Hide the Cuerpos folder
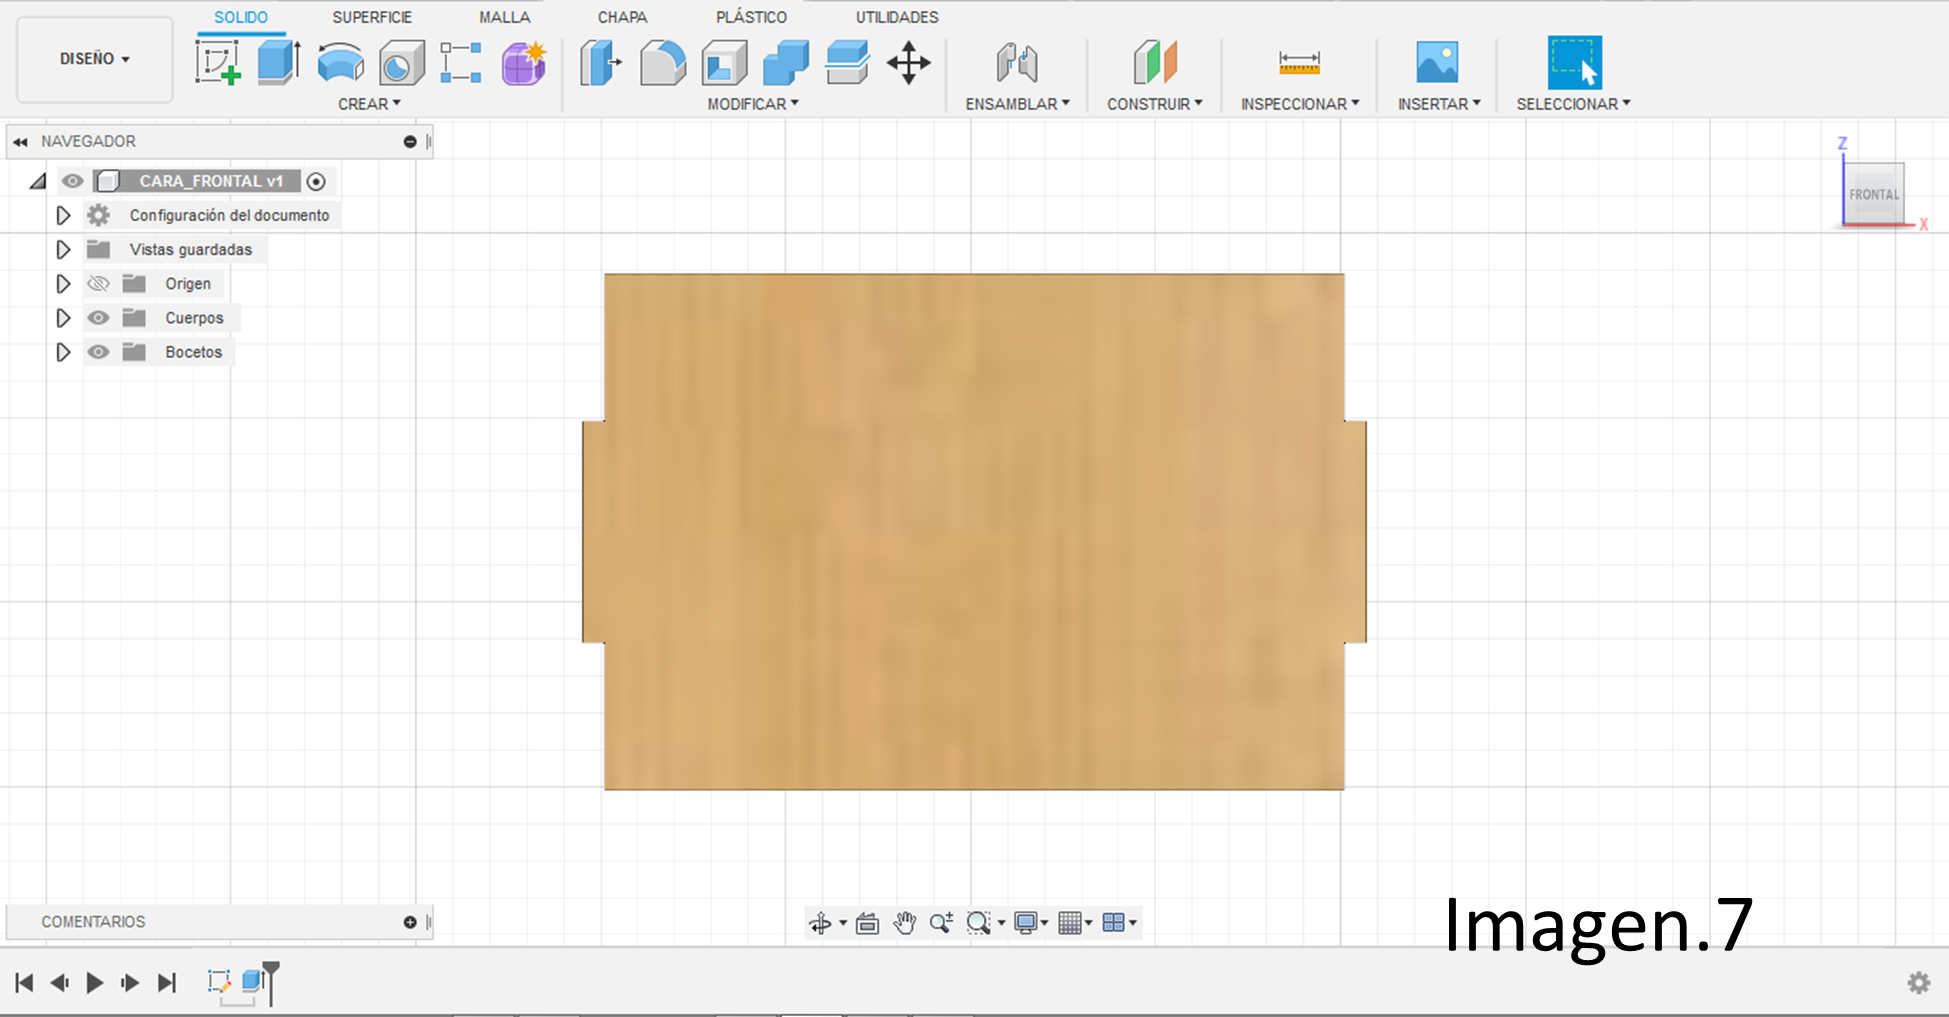1949x1017 pixels. coord(98,317)
